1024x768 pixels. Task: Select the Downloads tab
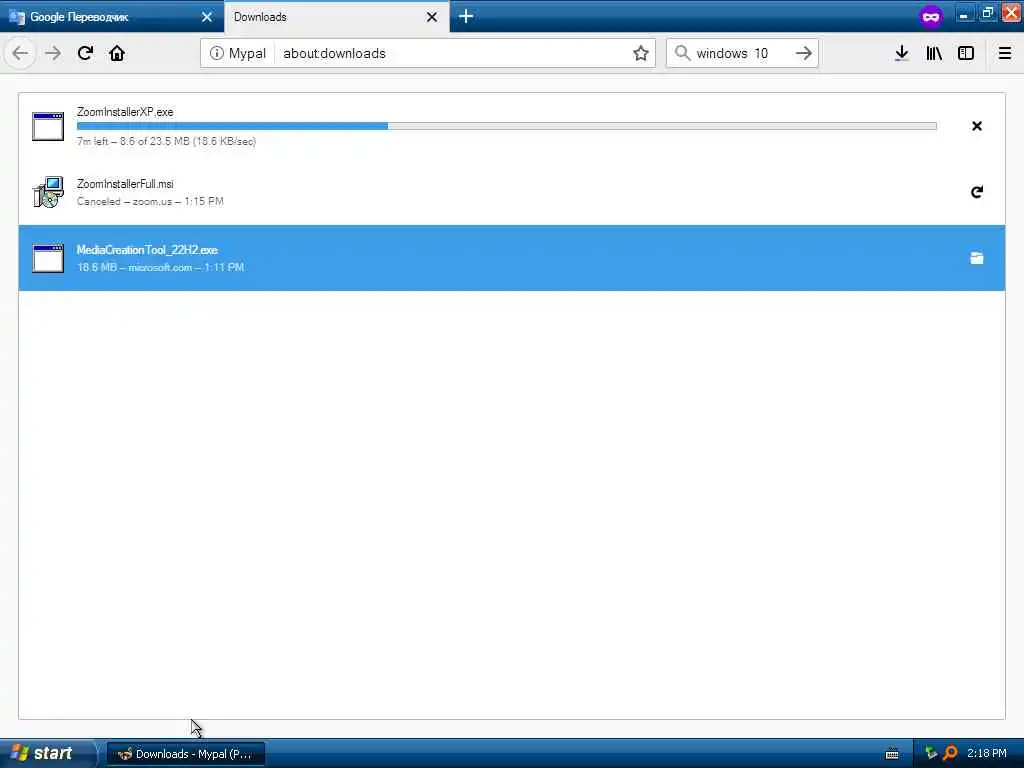(336, 16)
